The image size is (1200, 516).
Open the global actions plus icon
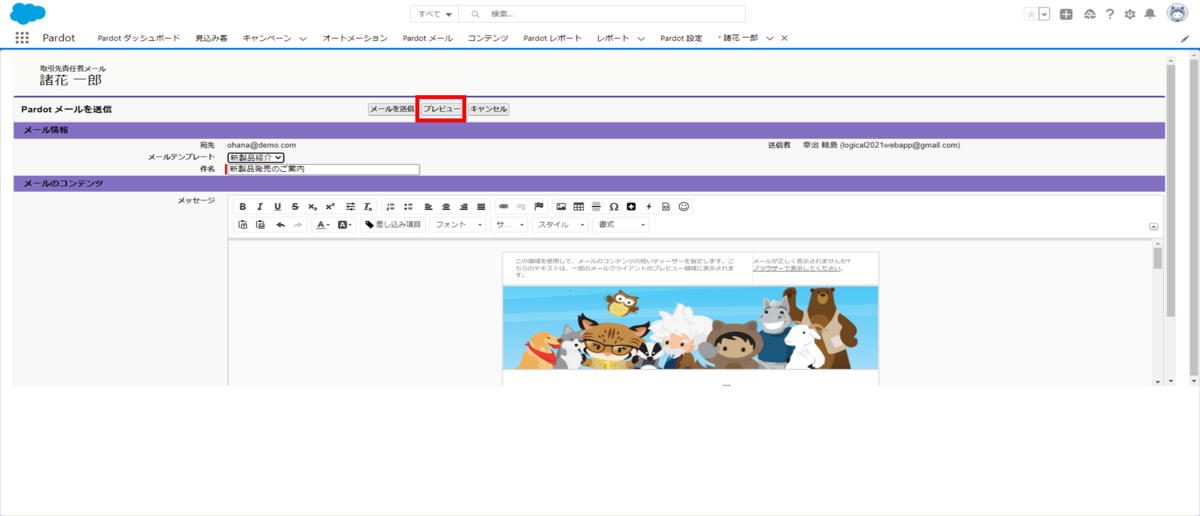click(x=1066, y=14)
